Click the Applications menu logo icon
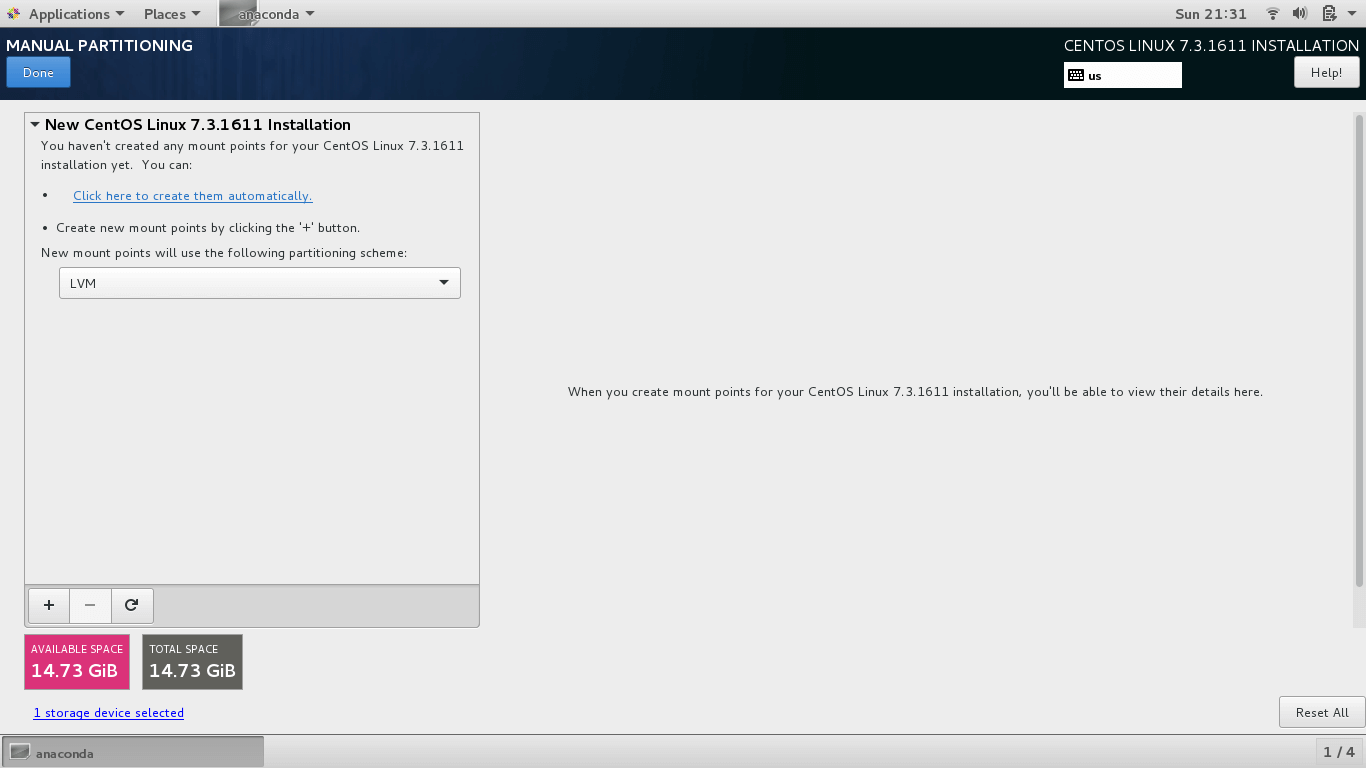Screen dimensions: 1366x768 coord(13,14)
